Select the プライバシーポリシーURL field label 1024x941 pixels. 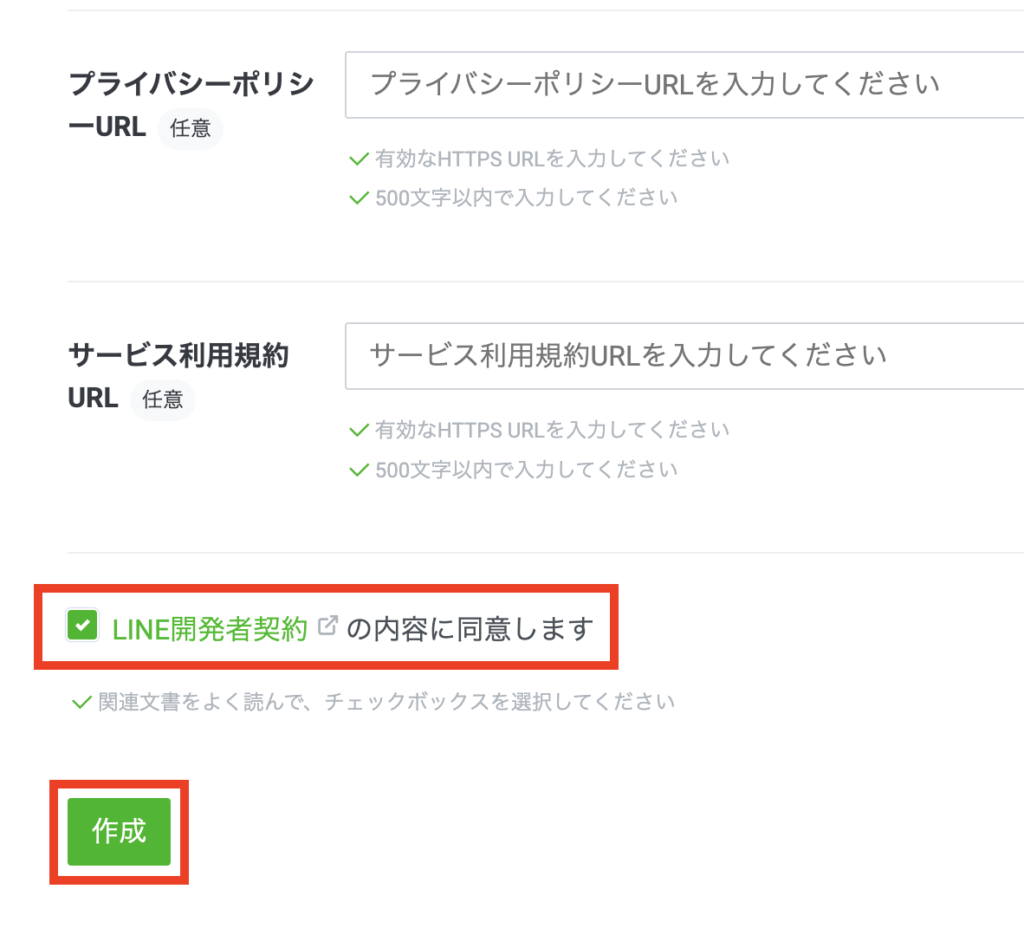(190, 85)
